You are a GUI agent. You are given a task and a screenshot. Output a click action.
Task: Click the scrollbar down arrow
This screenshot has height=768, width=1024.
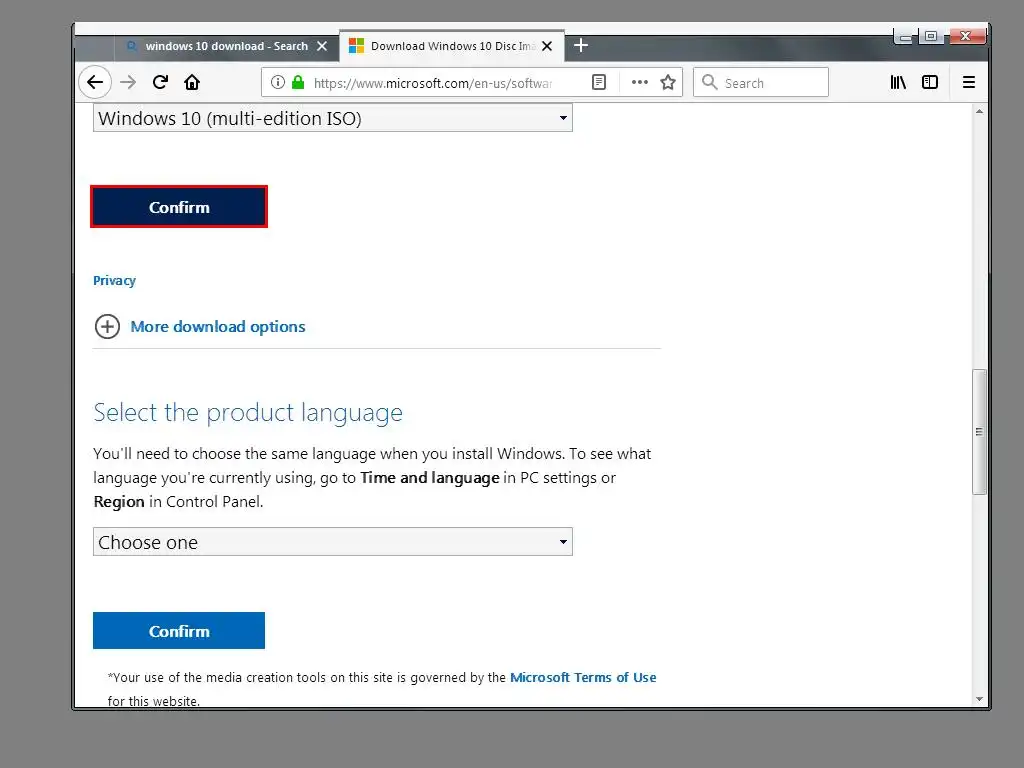coord(979,699)
